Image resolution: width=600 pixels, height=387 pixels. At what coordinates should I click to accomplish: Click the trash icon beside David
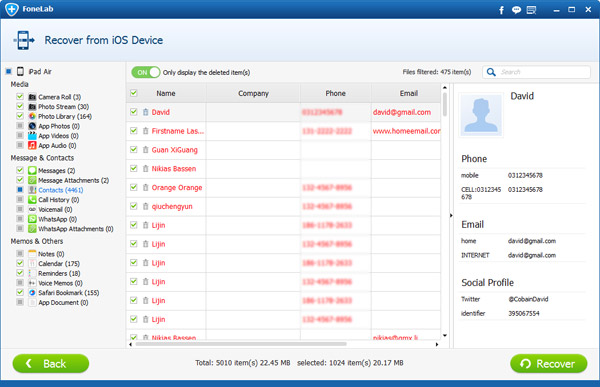(145, 112)
